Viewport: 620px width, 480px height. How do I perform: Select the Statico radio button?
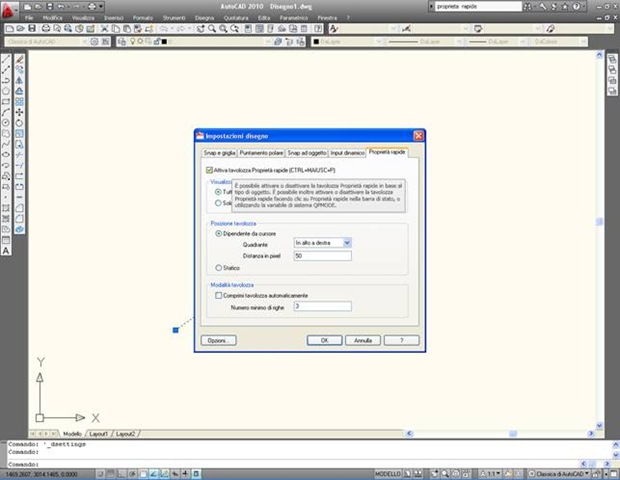click(x=219, y=268)
